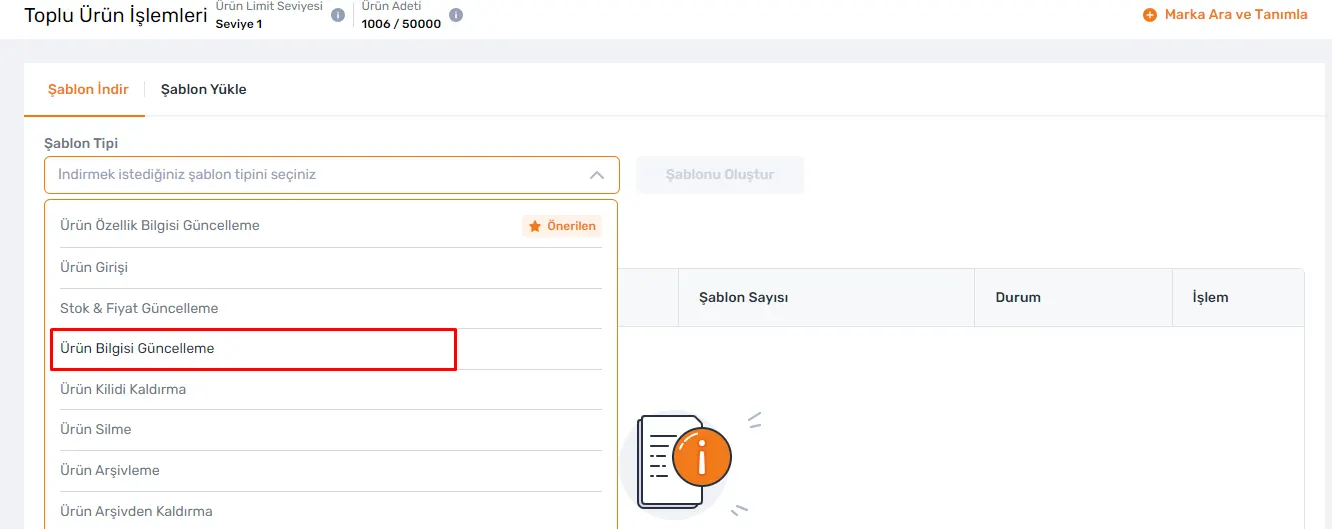Viewport: 1332px width, 529px height.
Task: Select Ürün Girişi option
Action: (x=331, y=268)
